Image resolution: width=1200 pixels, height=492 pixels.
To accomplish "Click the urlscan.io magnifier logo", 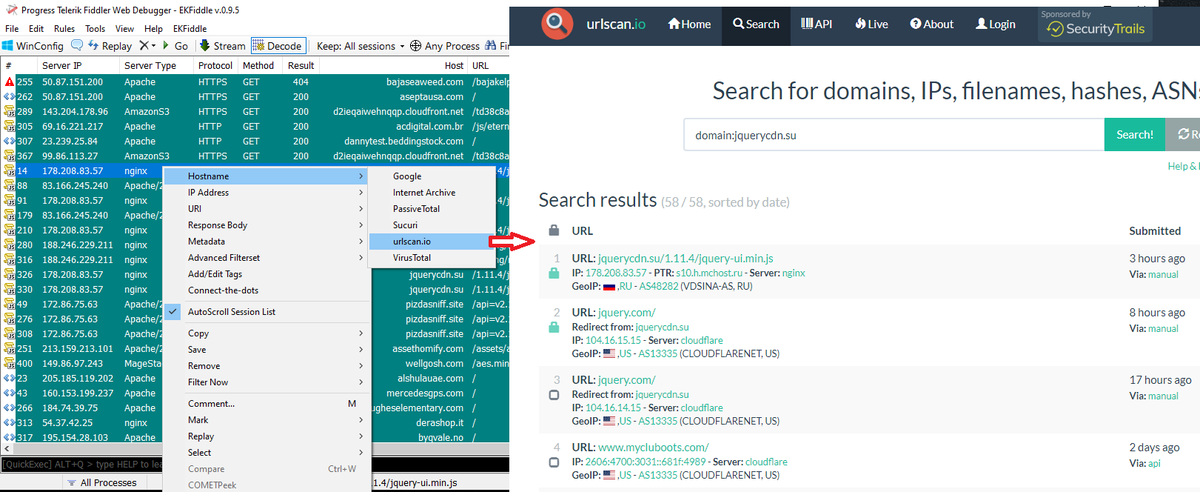I will click(x=559, y=23).
